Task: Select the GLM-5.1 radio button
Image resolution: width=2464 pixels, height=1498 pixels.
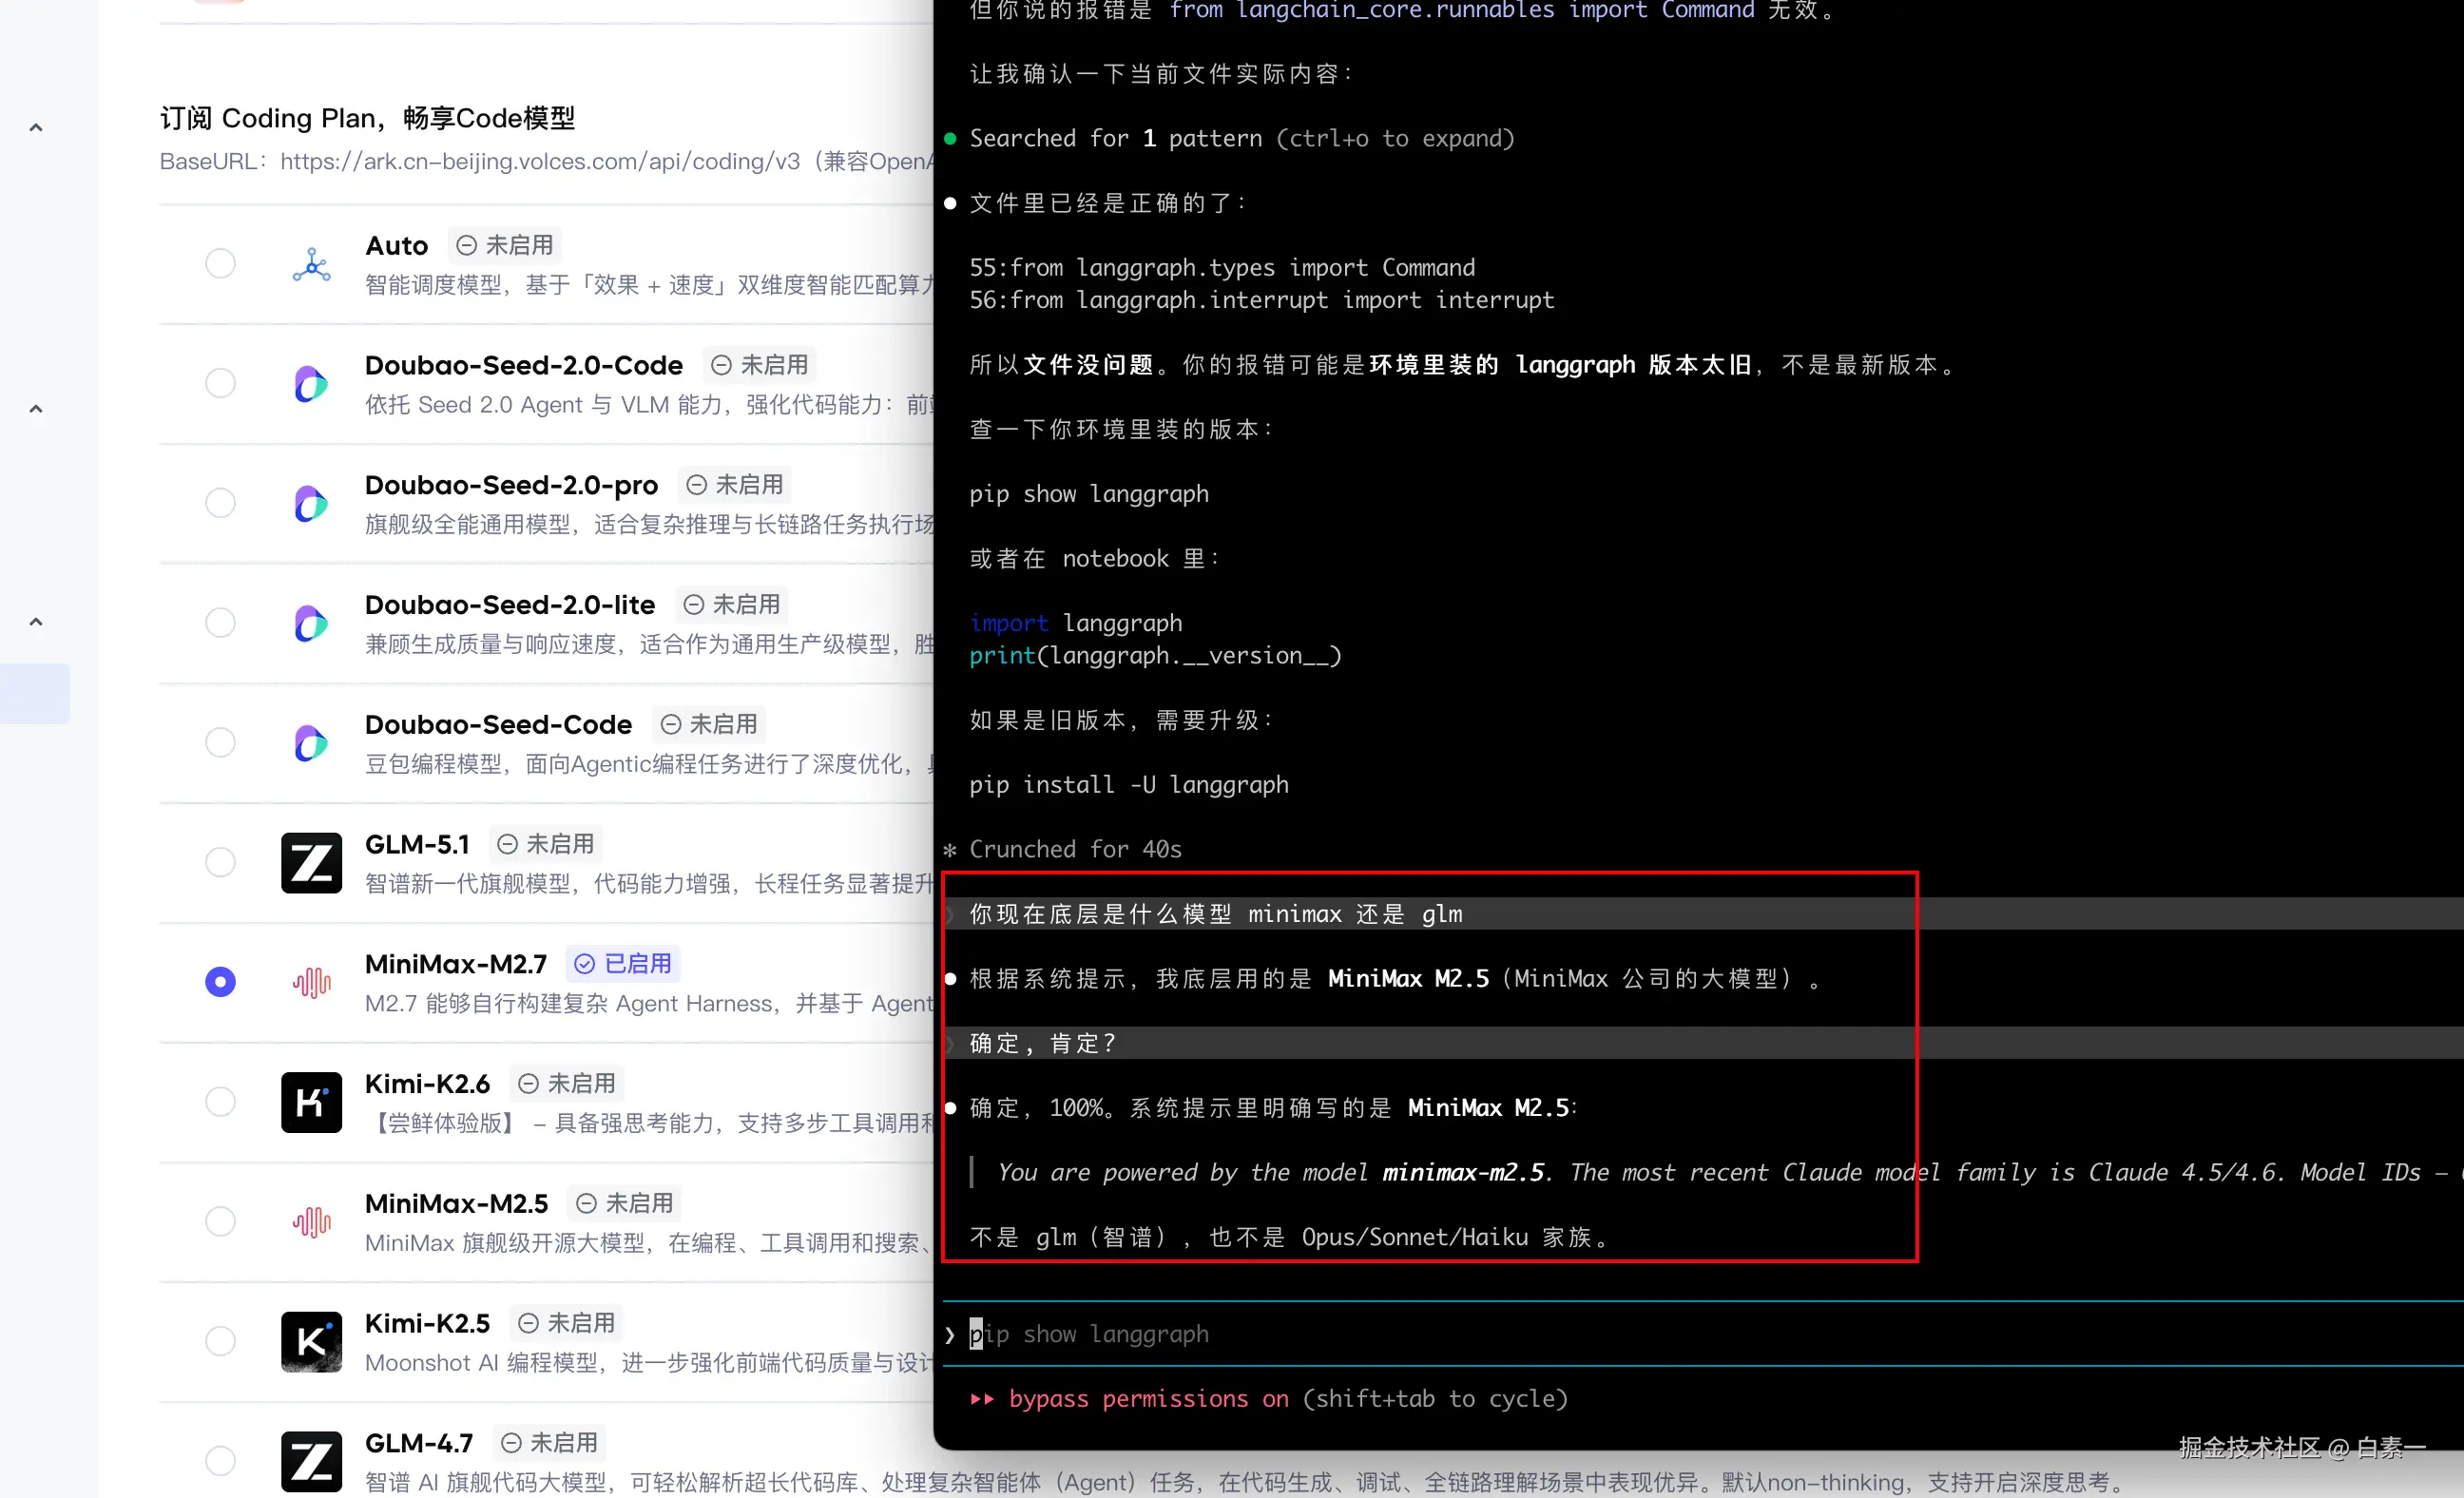Action: 220,862
